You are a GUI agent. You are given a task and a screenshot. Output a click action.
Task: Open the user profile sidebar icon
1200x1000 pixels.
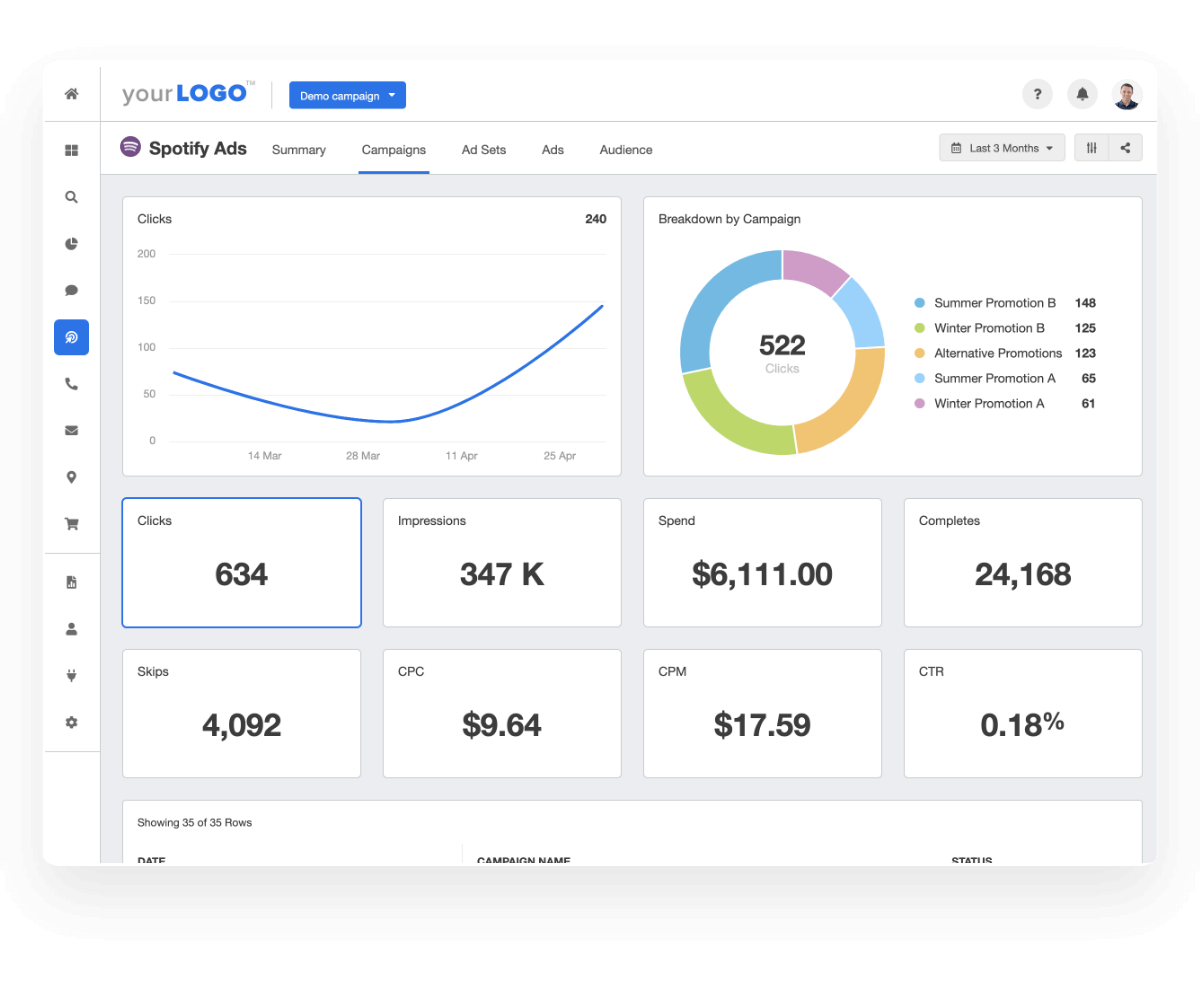(x=71, y=629)
